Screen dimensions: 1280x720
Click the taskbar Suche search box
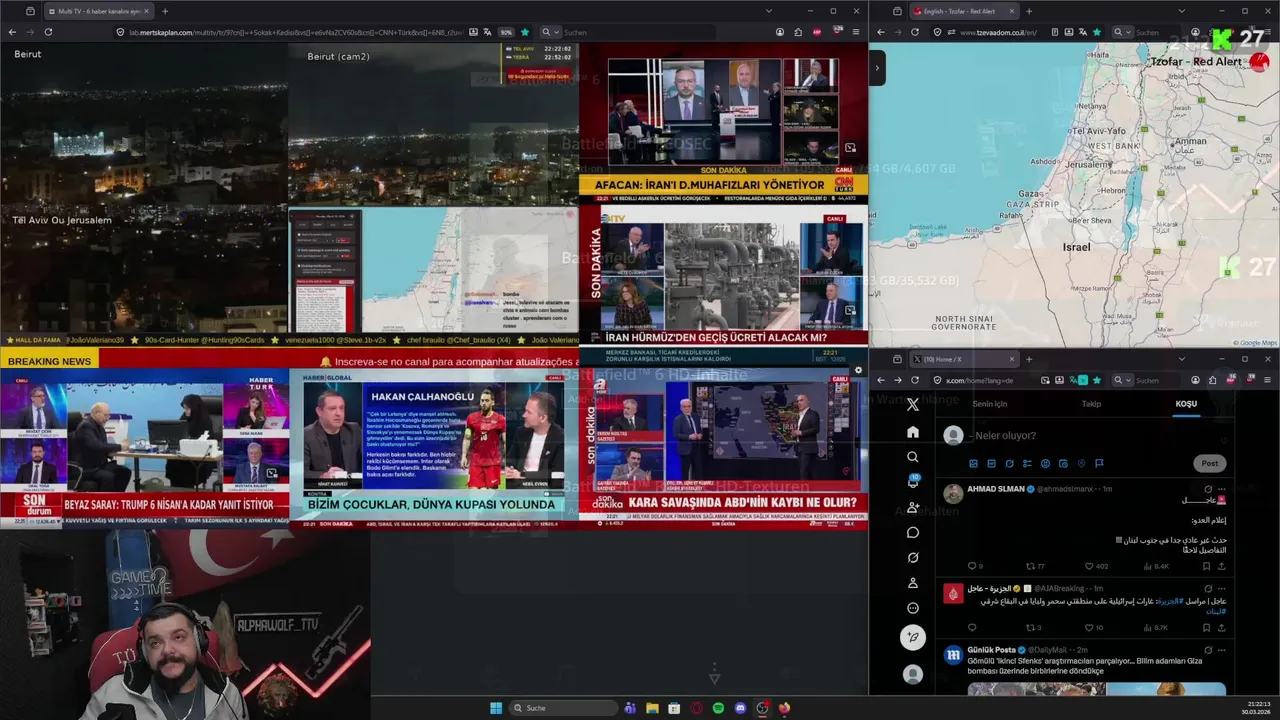pyautogui.click(x=563, y=708)
